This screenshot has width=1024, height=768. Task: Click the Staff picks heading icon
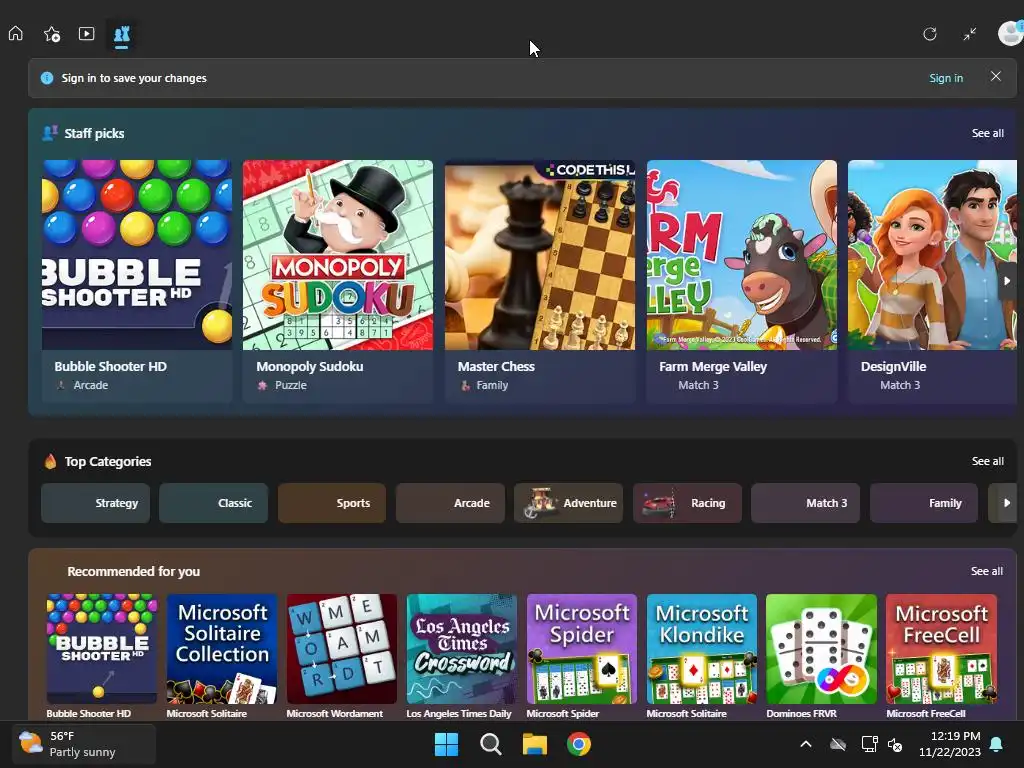click(x=50, y=133)
